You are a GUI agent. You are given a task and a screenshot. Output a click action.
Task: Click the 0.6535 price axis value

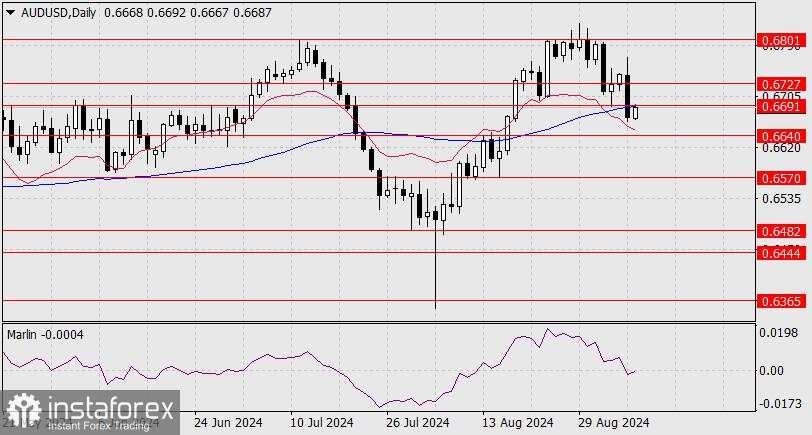[x=780, y=199]
